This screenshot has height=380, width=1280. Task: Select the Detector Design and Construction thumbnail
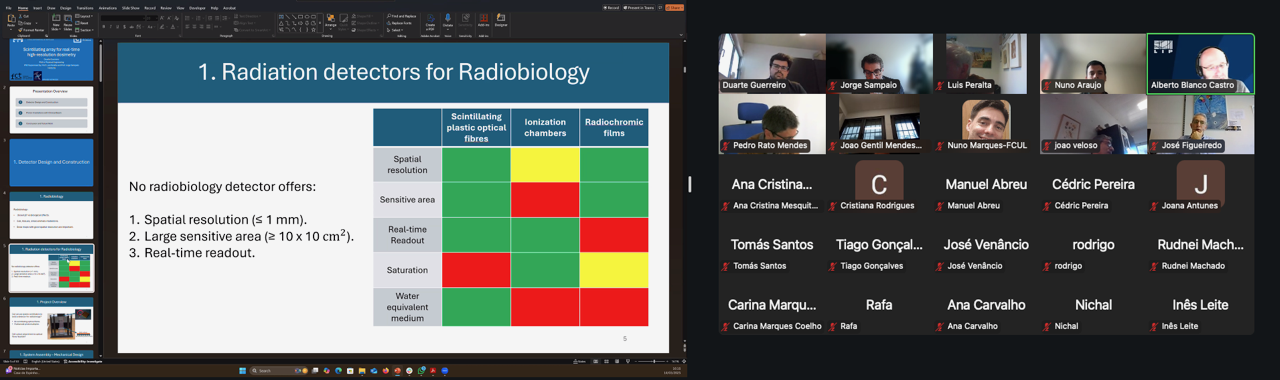pos(51,162)
